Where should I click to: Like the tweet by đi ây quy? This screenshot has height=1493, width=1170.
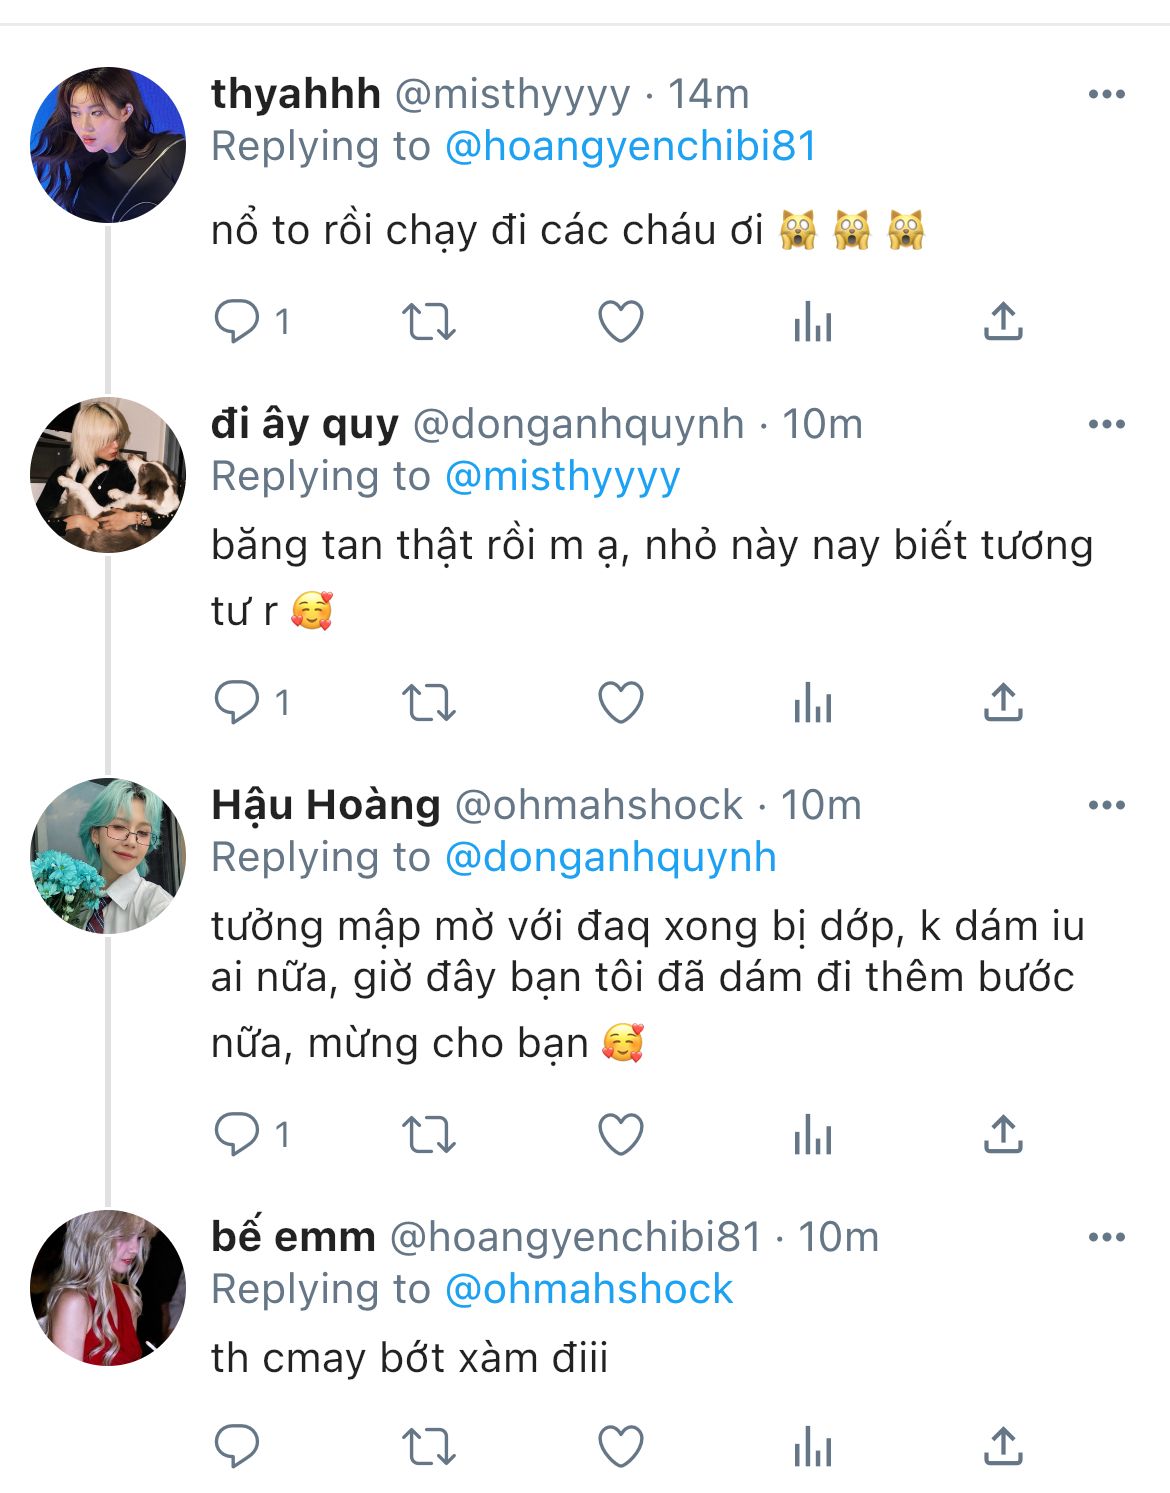pyautogui.click(x=620, y=703)
